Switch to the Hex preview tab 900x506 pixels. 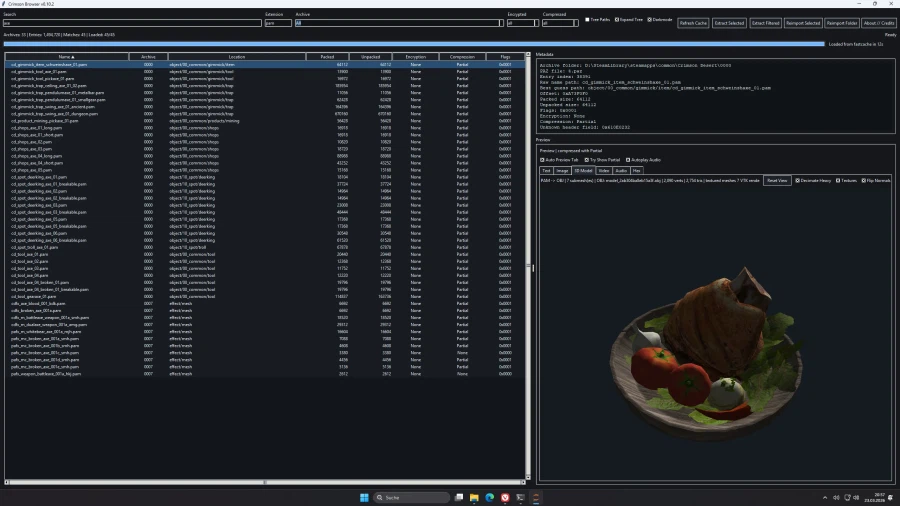click(x=636, y=171)
